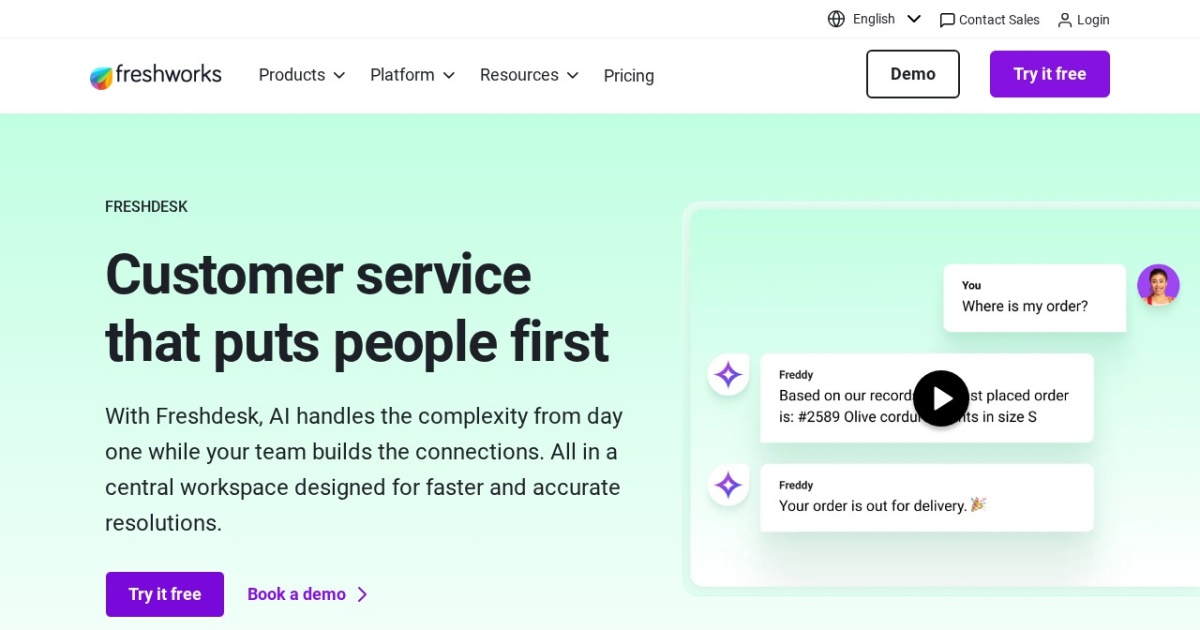1200x630 pixels.
Task: Select the Pricing menu item
Action: click(628, 75)
